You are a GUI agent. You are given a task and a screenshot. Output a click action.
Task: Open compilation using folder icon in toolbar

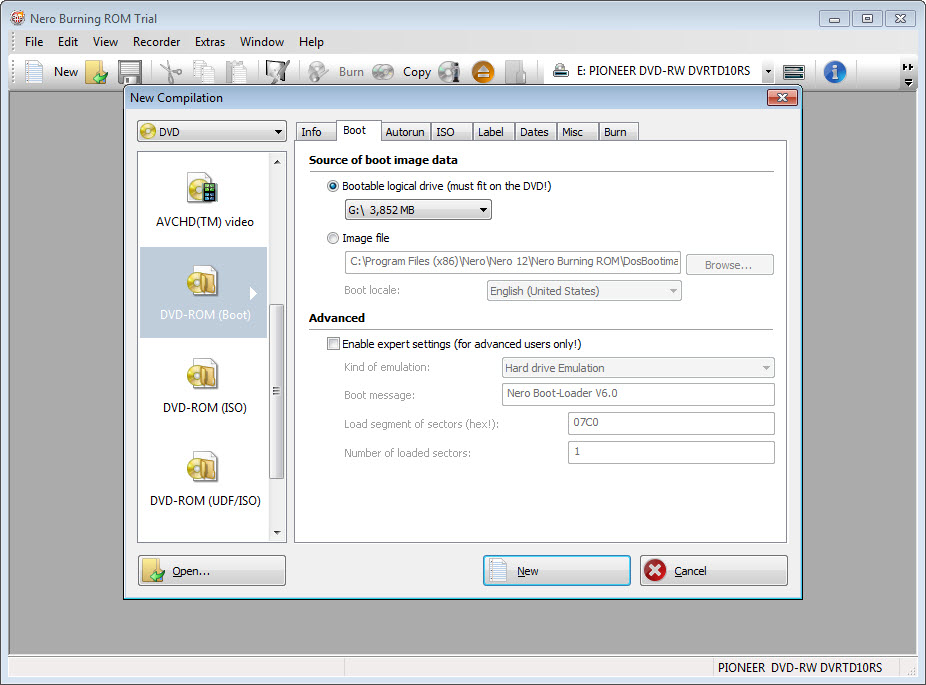pyautogui.click(x=96, y=71)
